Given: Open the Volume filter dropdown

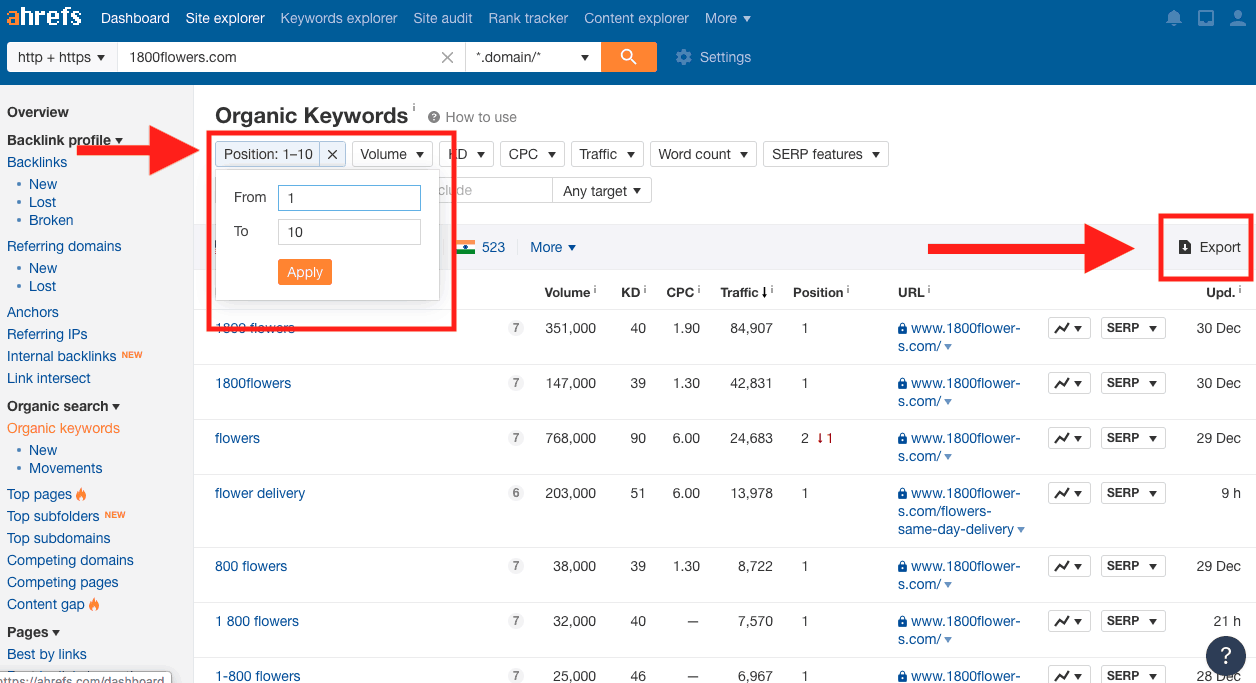Looking at the screenshot, I should pyautogui.click(x=392, y=154).
